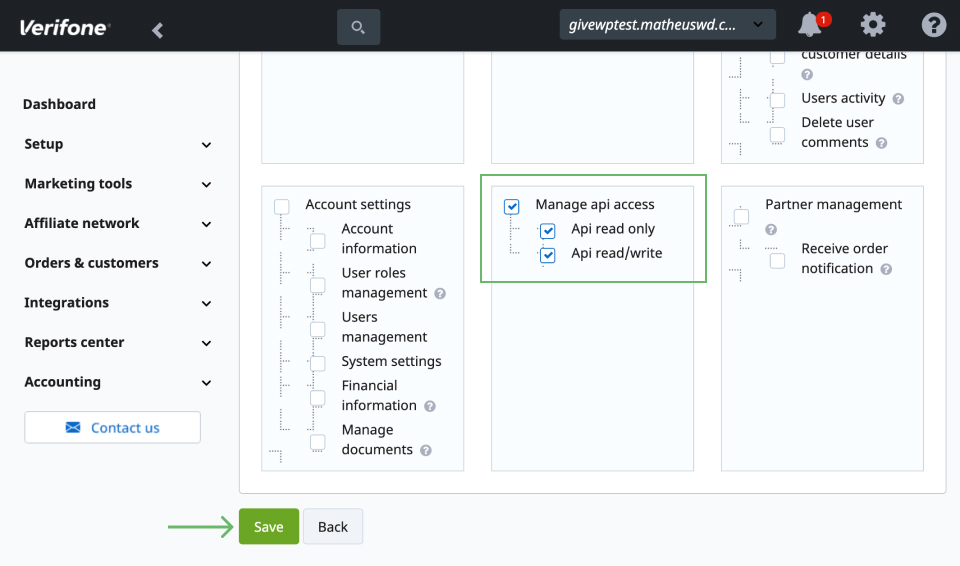Click the System settings label
The height and width of the screenshot is (566, 960).
pos(391,361)
